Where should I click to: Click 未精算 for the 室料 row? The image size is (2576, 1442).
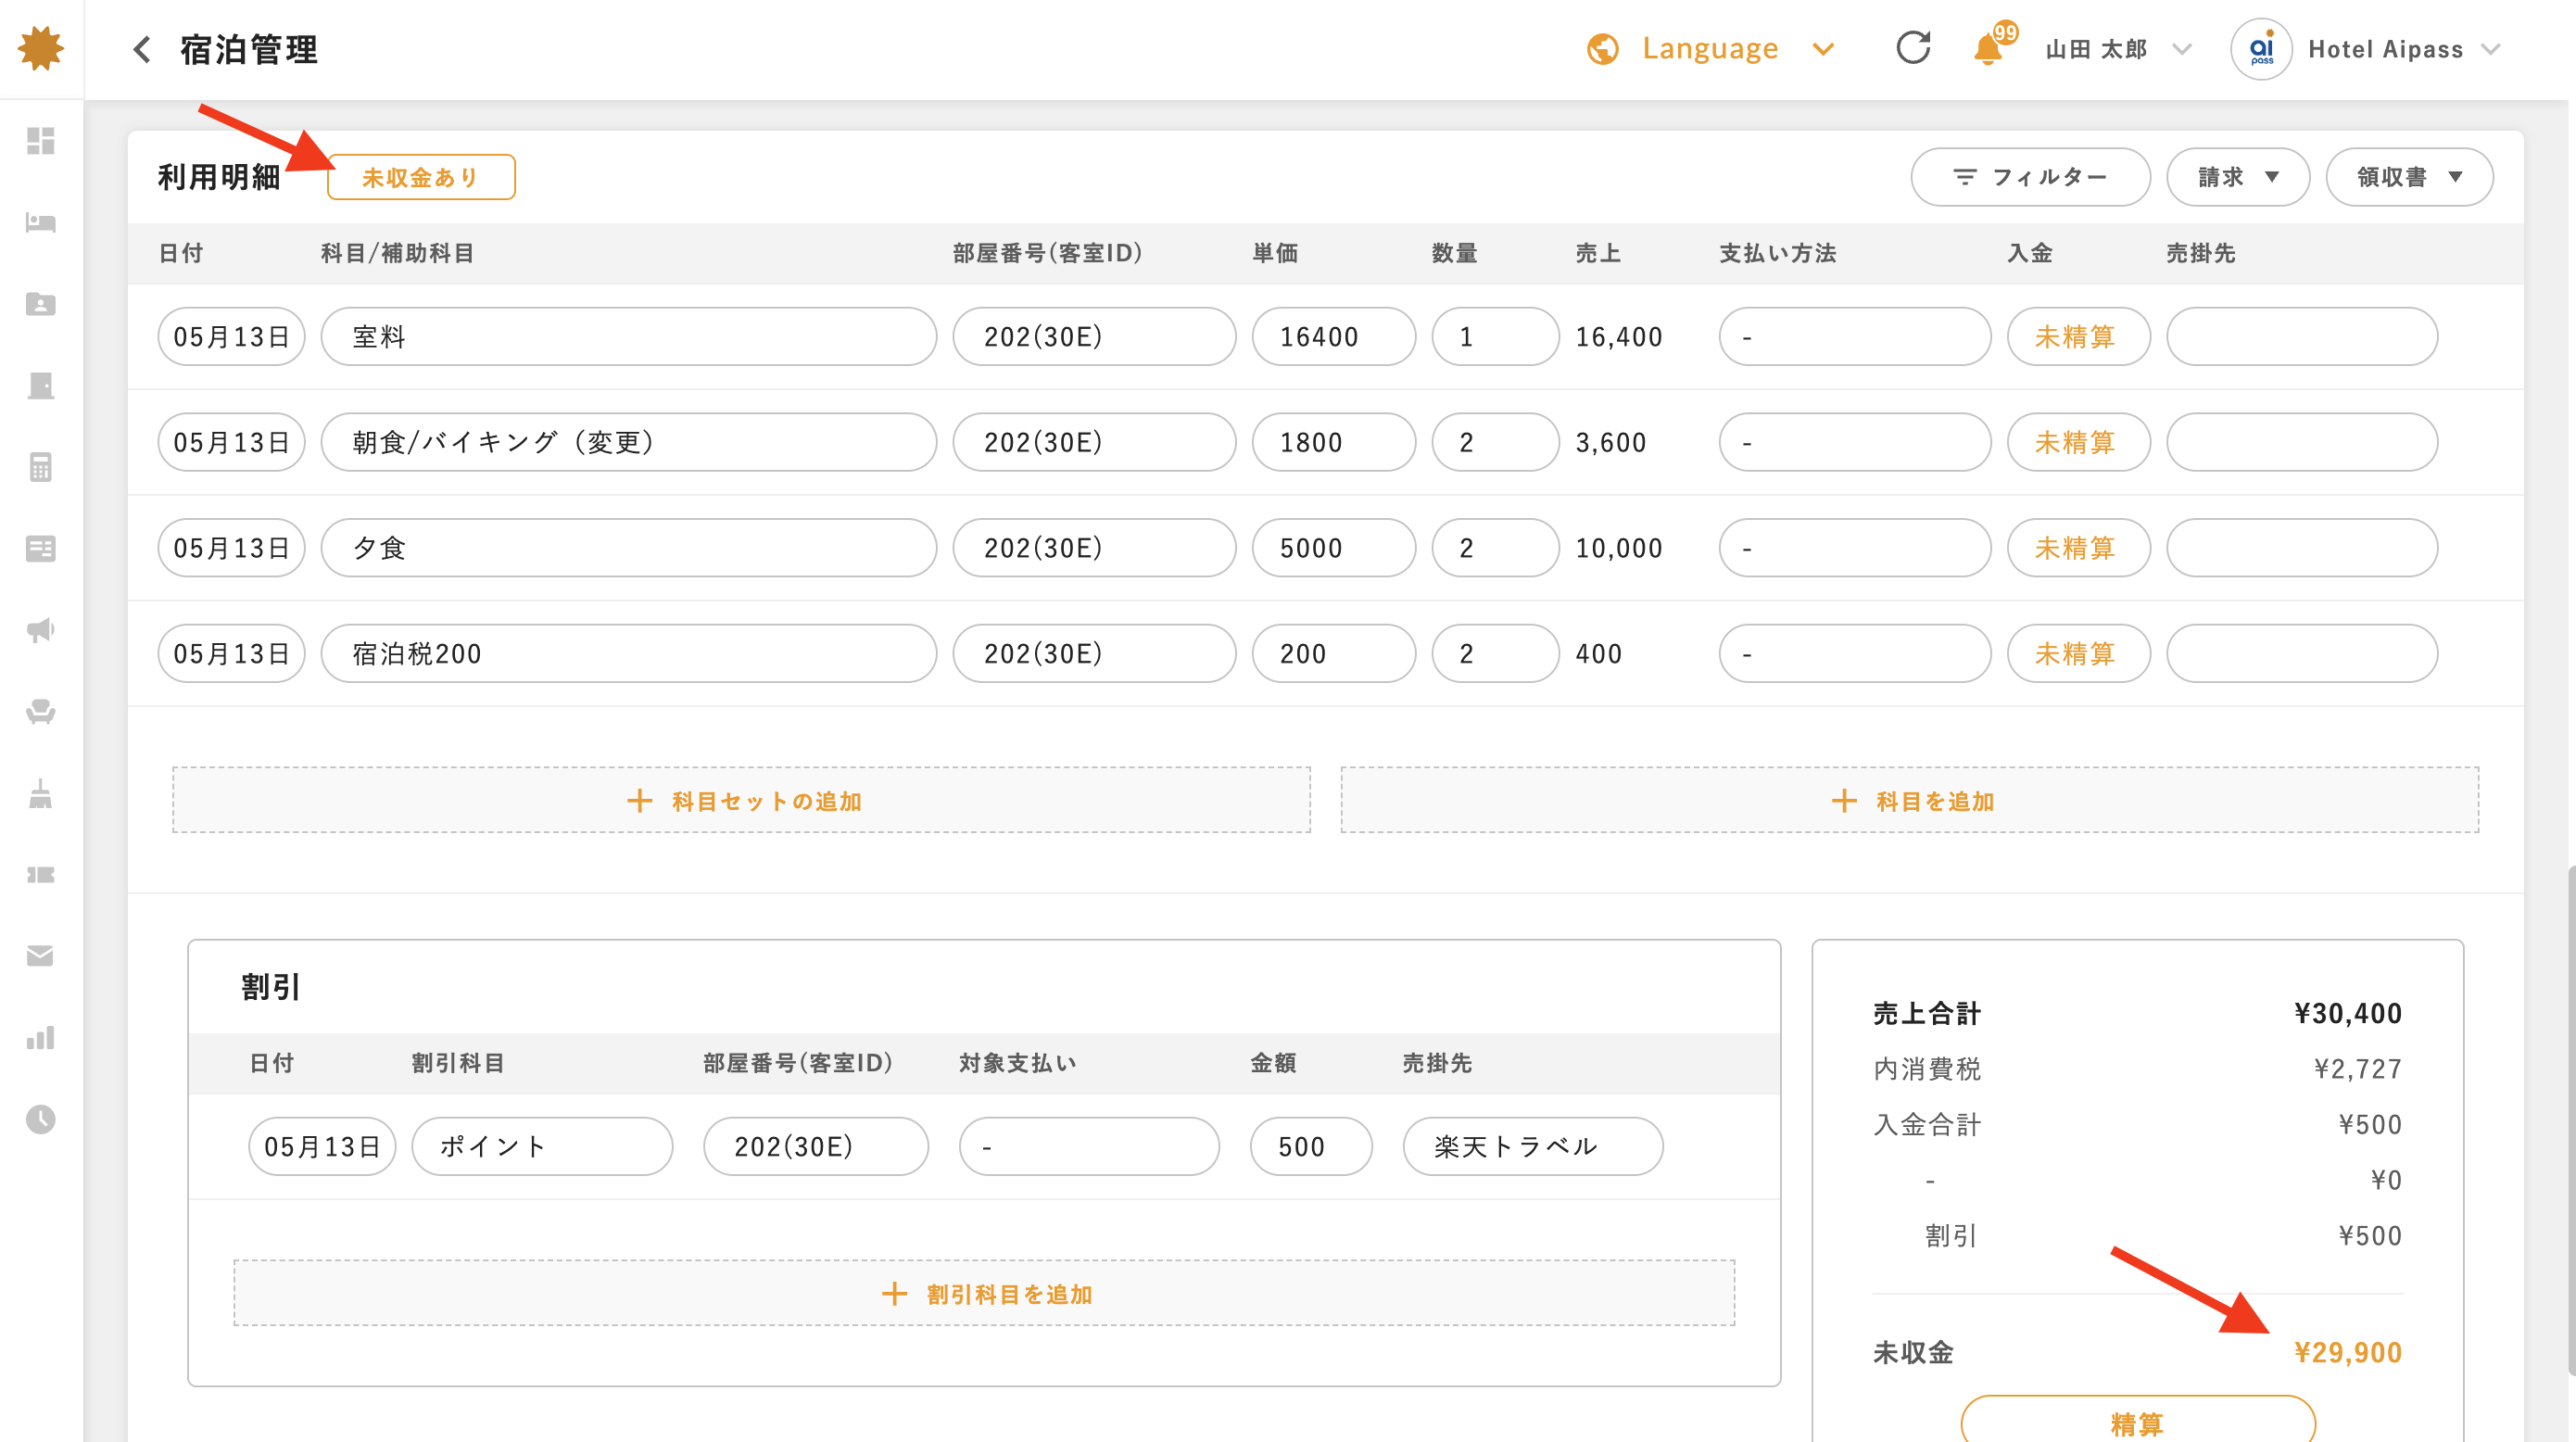click(x=2078, y=336)
